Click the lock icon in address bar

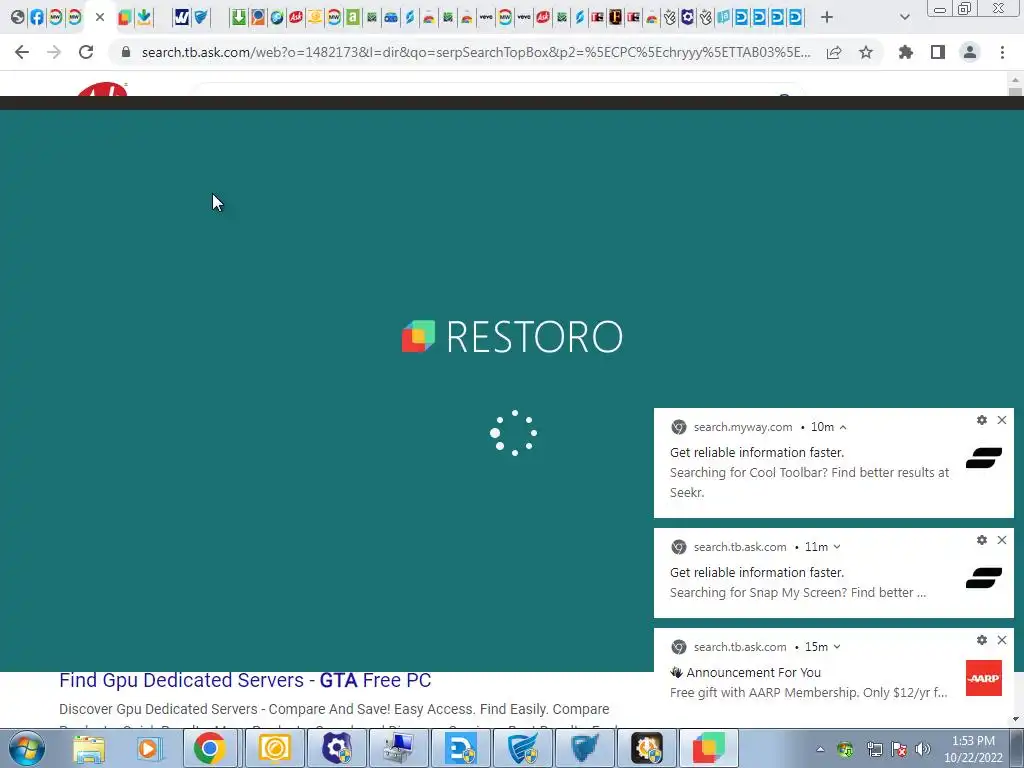click(x=126, y=52)
